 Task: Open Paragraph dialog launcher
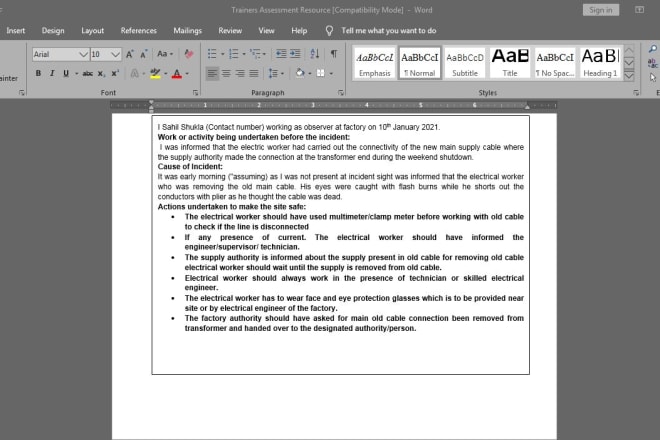tap(341, 93)
